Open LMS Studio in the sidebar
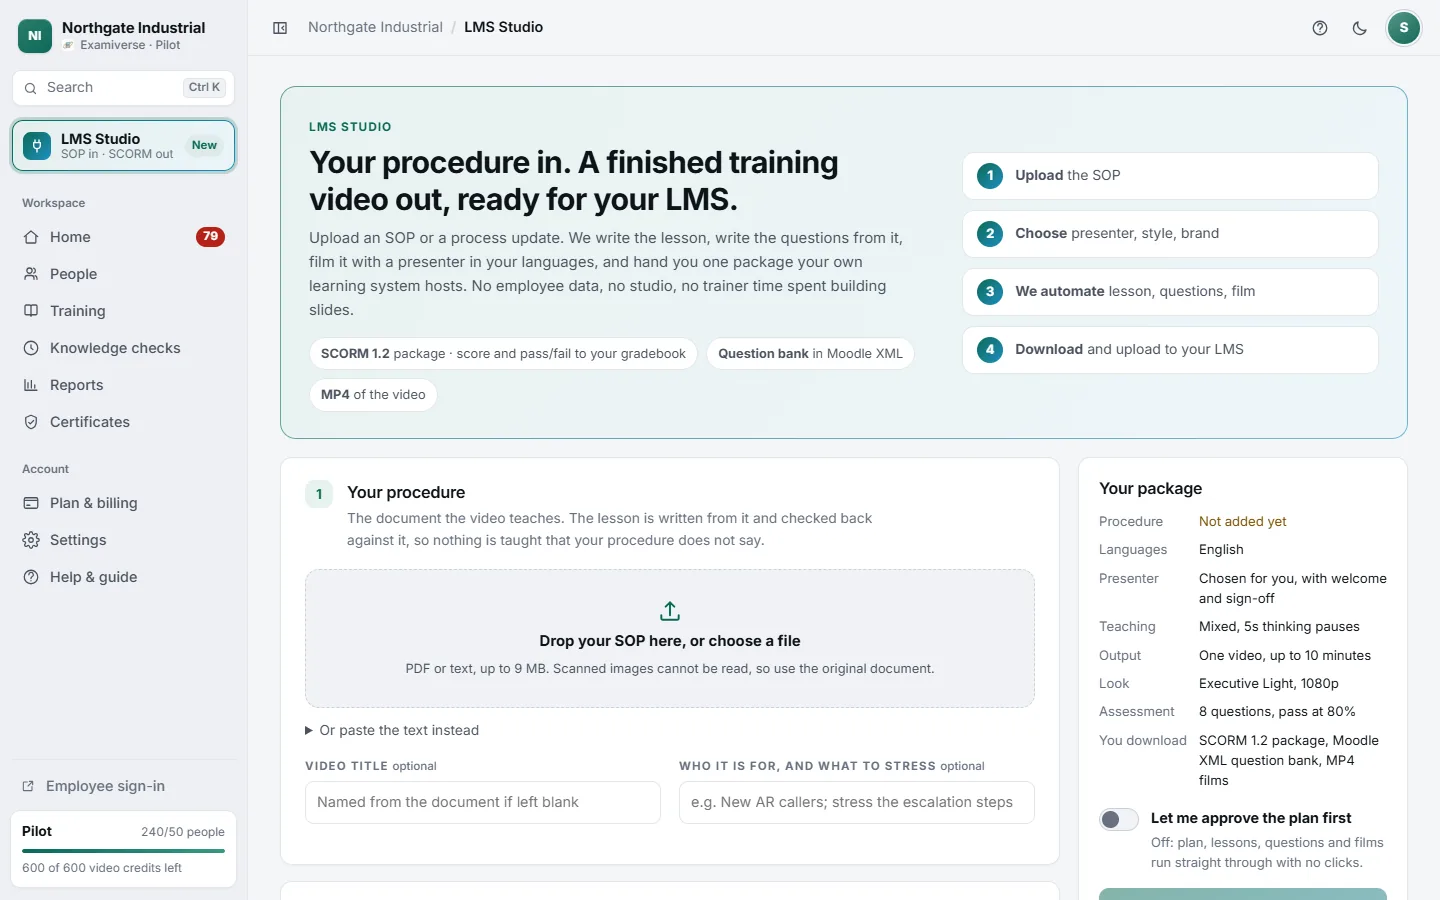Screen dimensions: 1440x900 pos(124,146)
